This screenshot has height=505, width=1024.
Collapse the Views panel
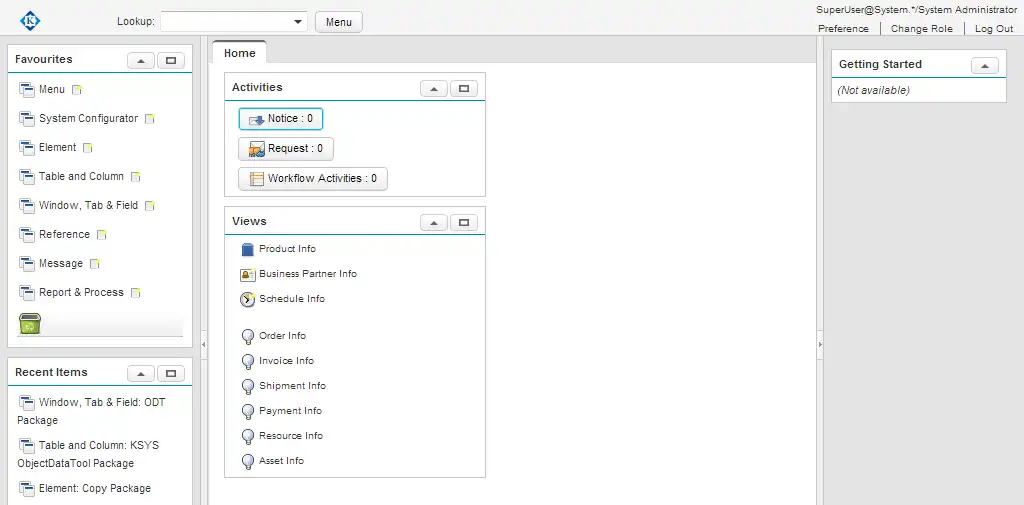(x=434, y=223)
